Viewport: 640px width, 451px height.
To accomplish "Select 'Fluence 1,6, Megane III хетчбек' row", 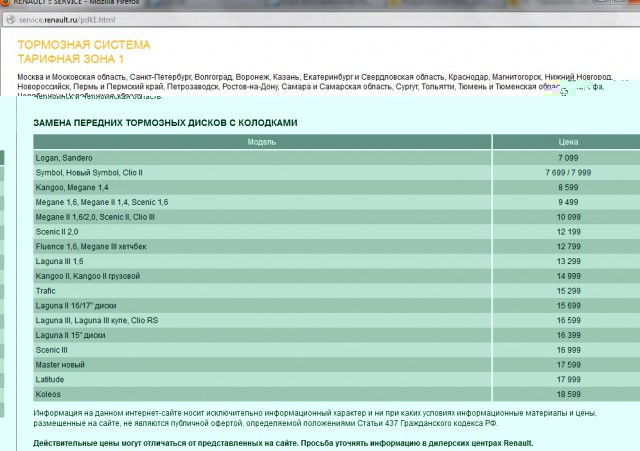I will pos(337,247).
